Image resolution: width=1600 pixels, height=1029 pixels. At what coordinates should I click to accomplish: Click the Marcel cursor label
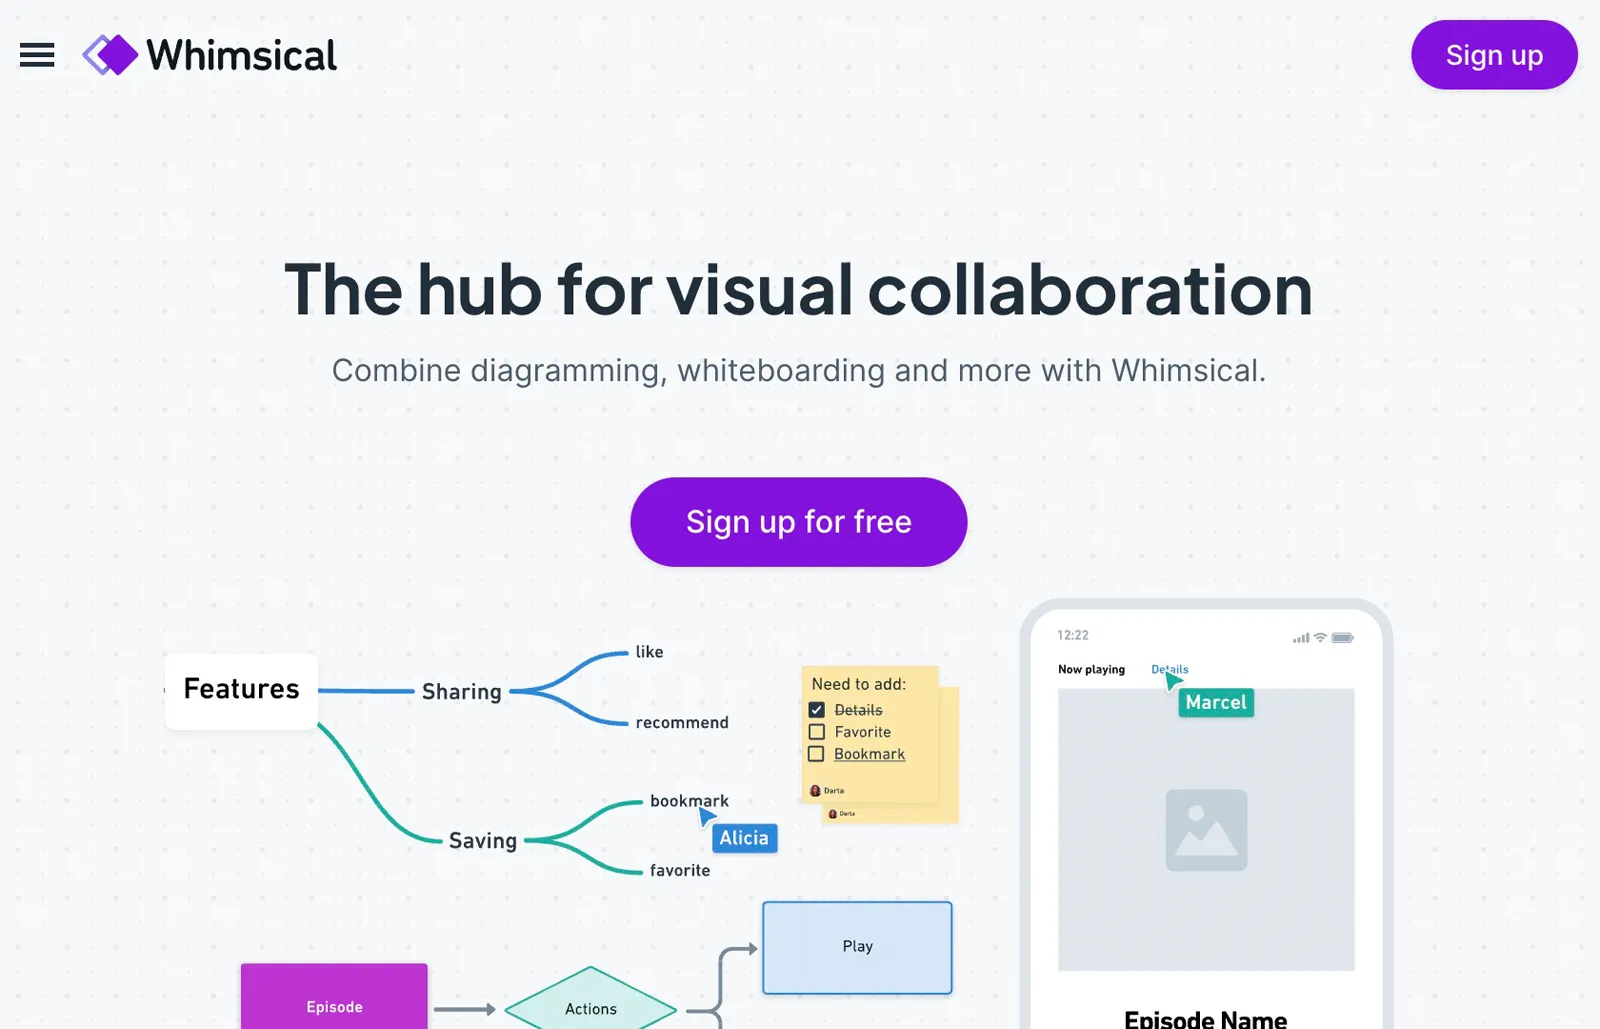coord(1216,702)
